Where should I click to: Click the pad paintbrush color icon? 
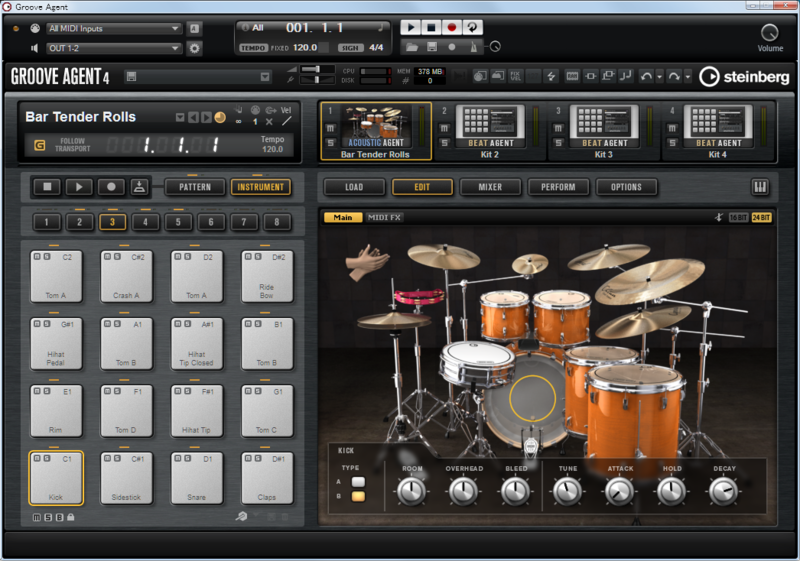[x=241, y=517]
